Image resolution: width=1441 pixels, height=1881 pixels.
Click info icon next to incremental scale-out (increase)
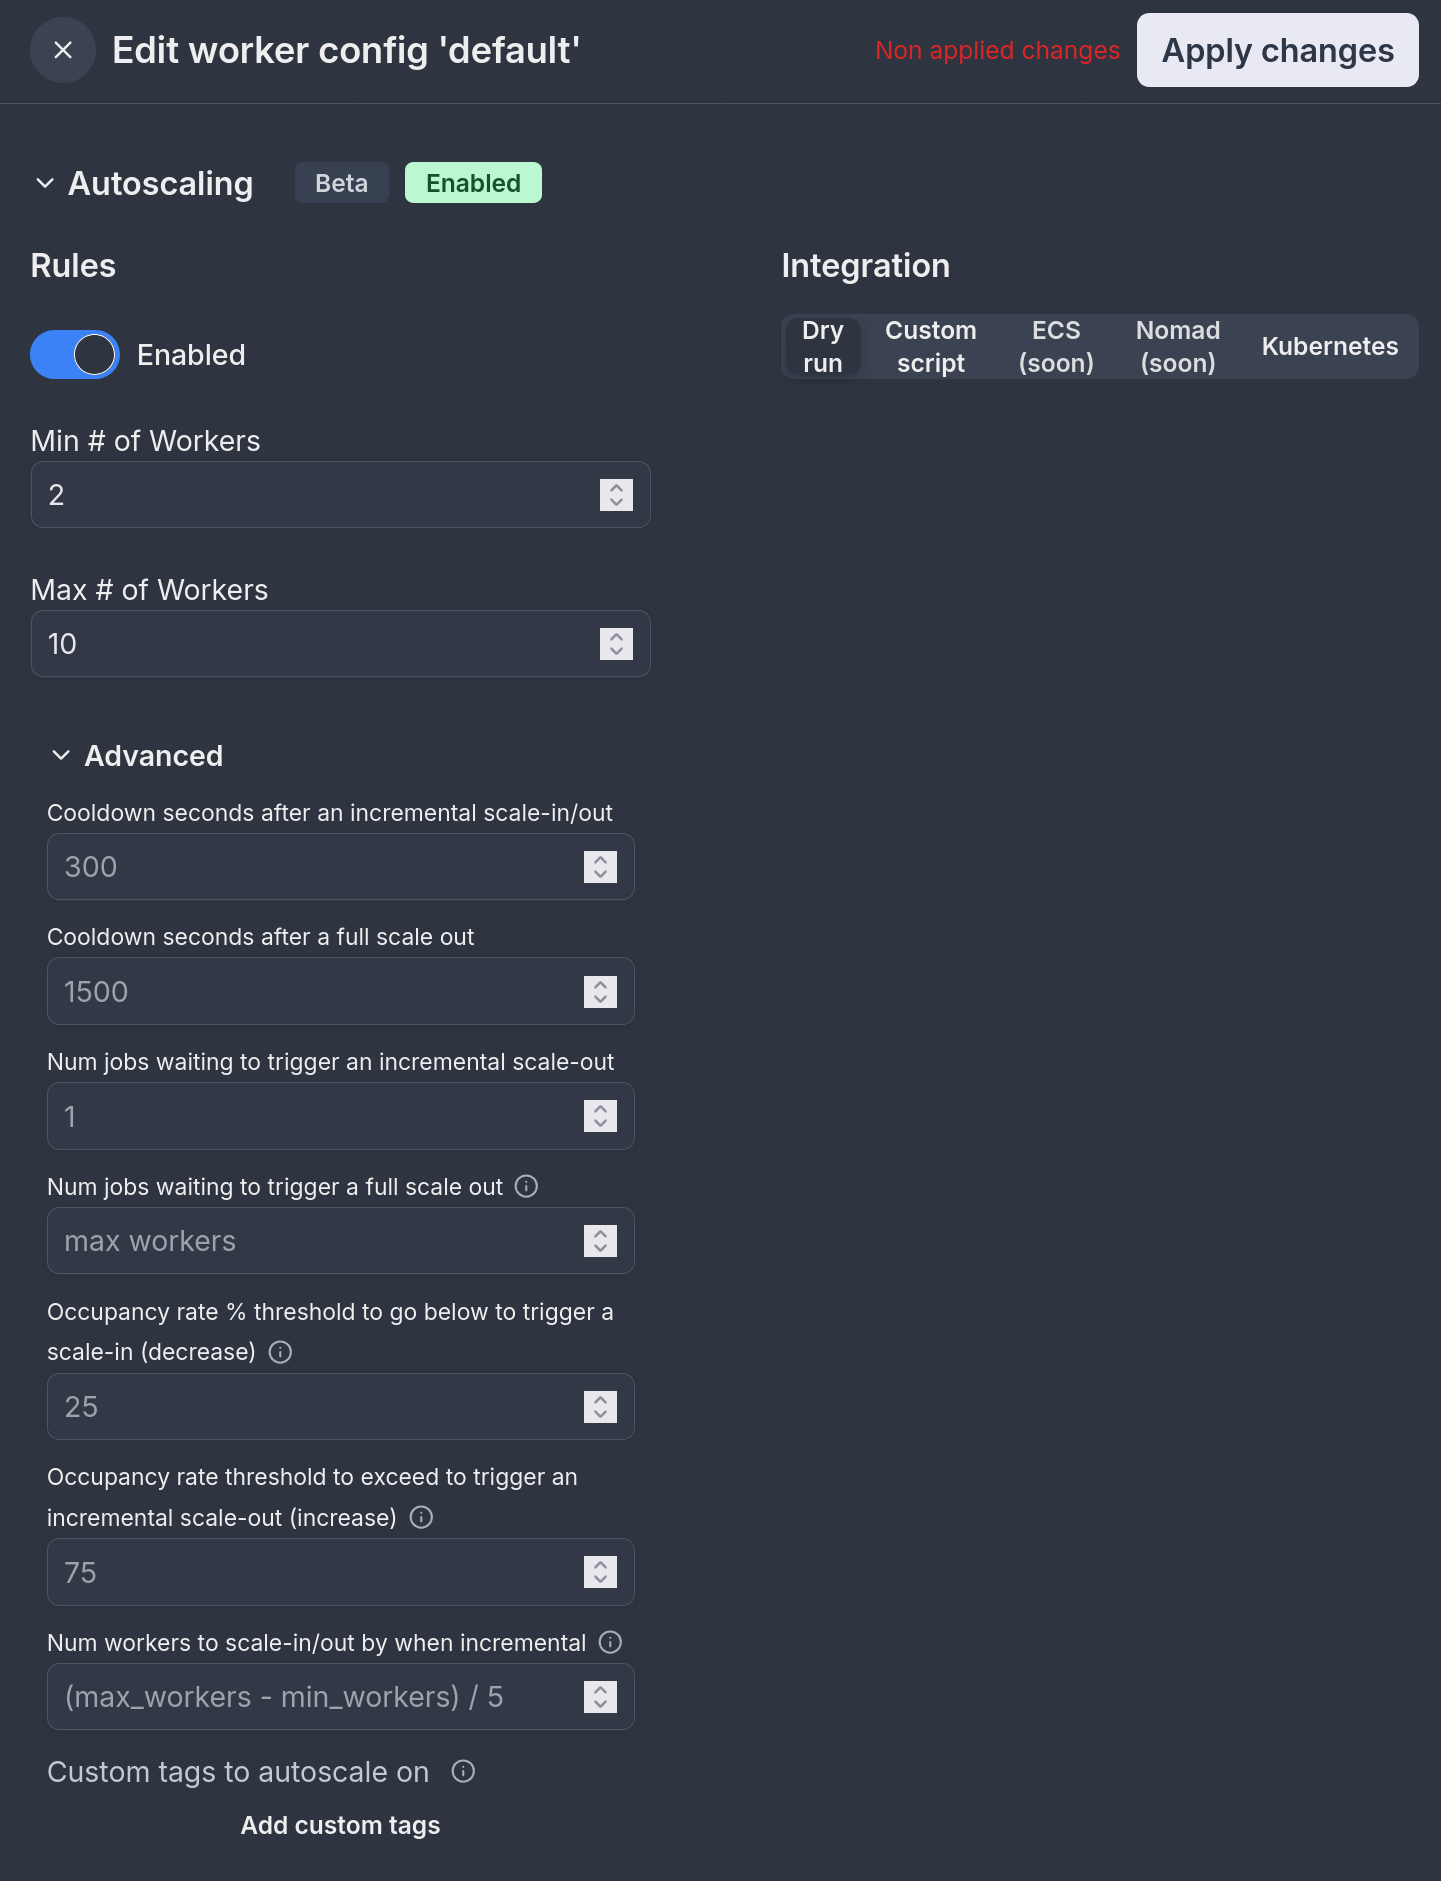(422, 1517)
